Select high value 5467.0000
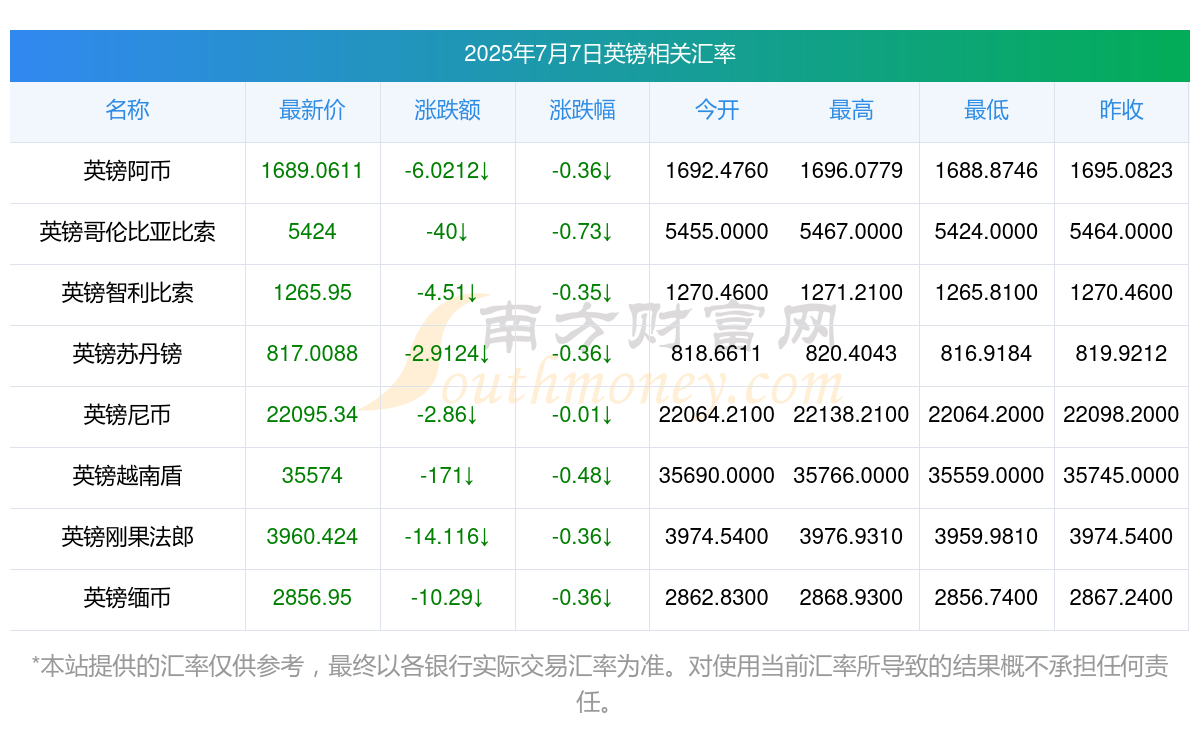Image resolution: width=1200 pixels, height=733 pixels. [852, 232]
